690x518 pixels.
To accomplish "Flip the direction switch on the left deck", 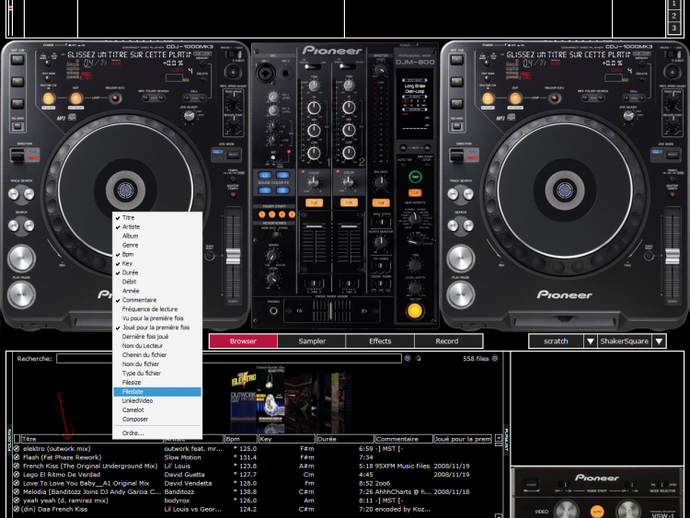I will coord(18,155).
